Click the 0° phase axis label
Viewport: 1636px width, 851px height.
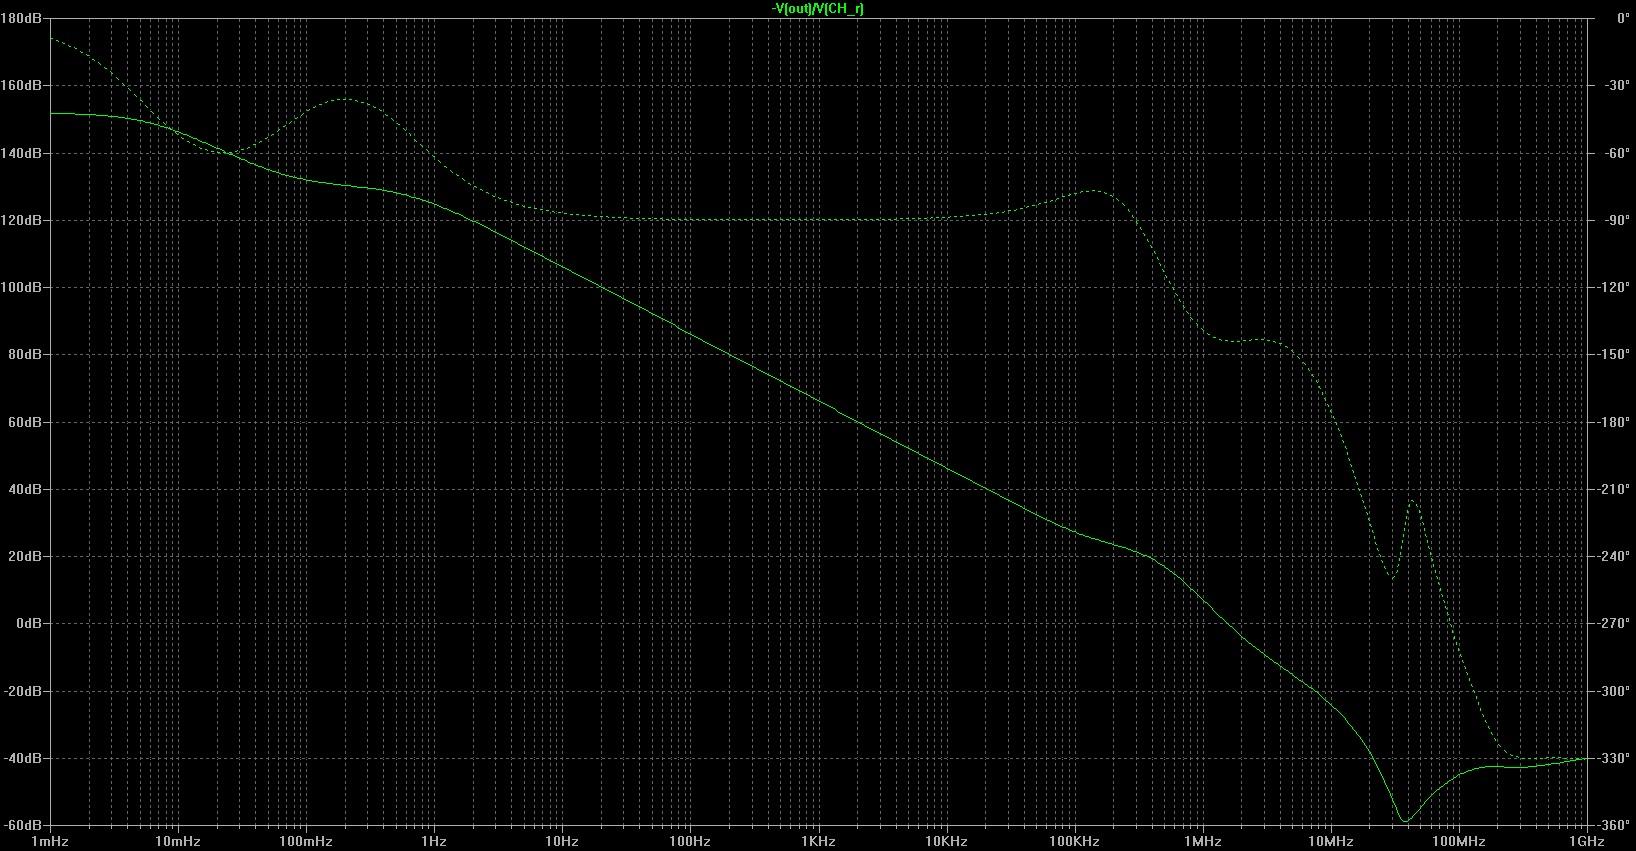[1623, 18]
